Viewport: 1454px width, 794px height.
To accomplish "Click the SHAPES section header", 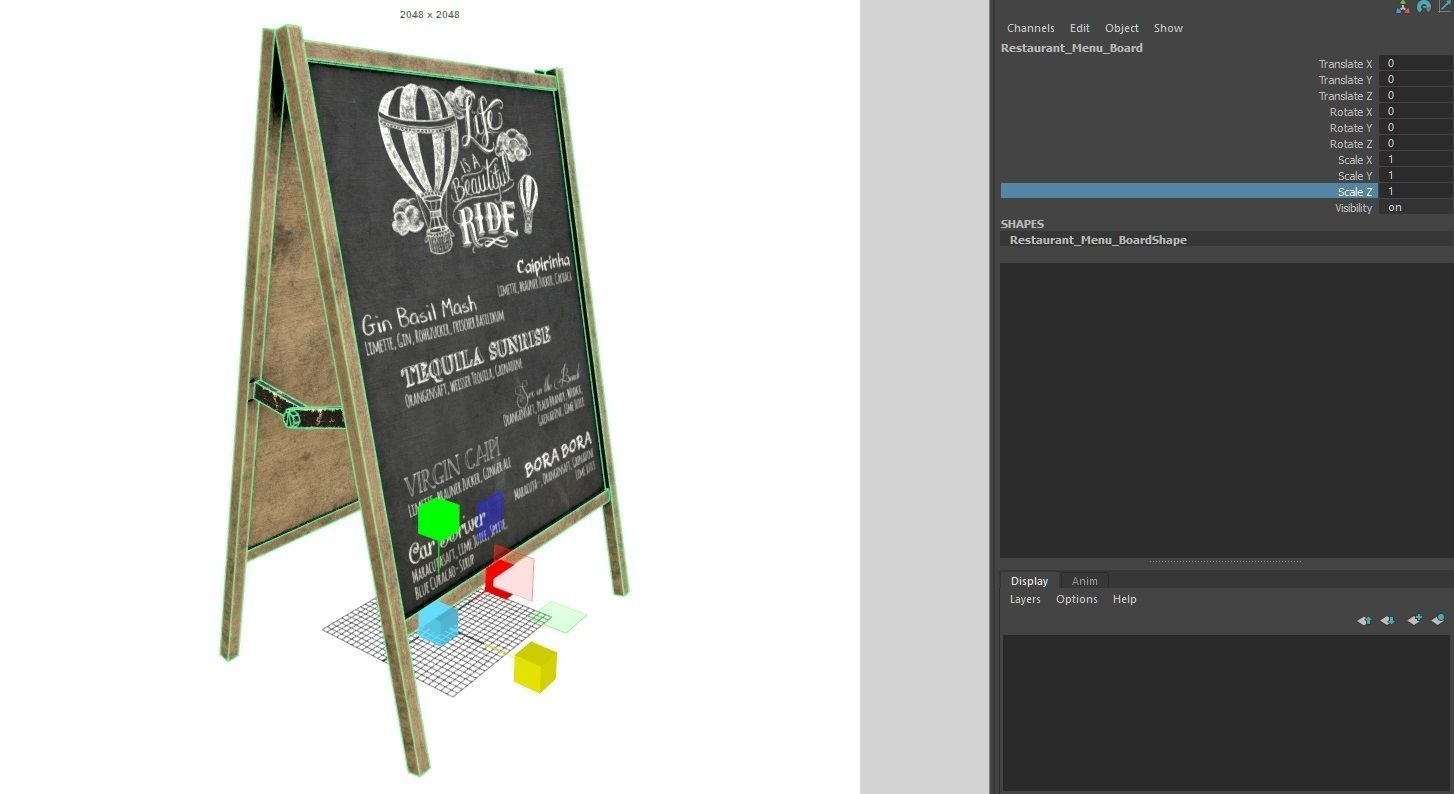I will (x=1022, y=224).
